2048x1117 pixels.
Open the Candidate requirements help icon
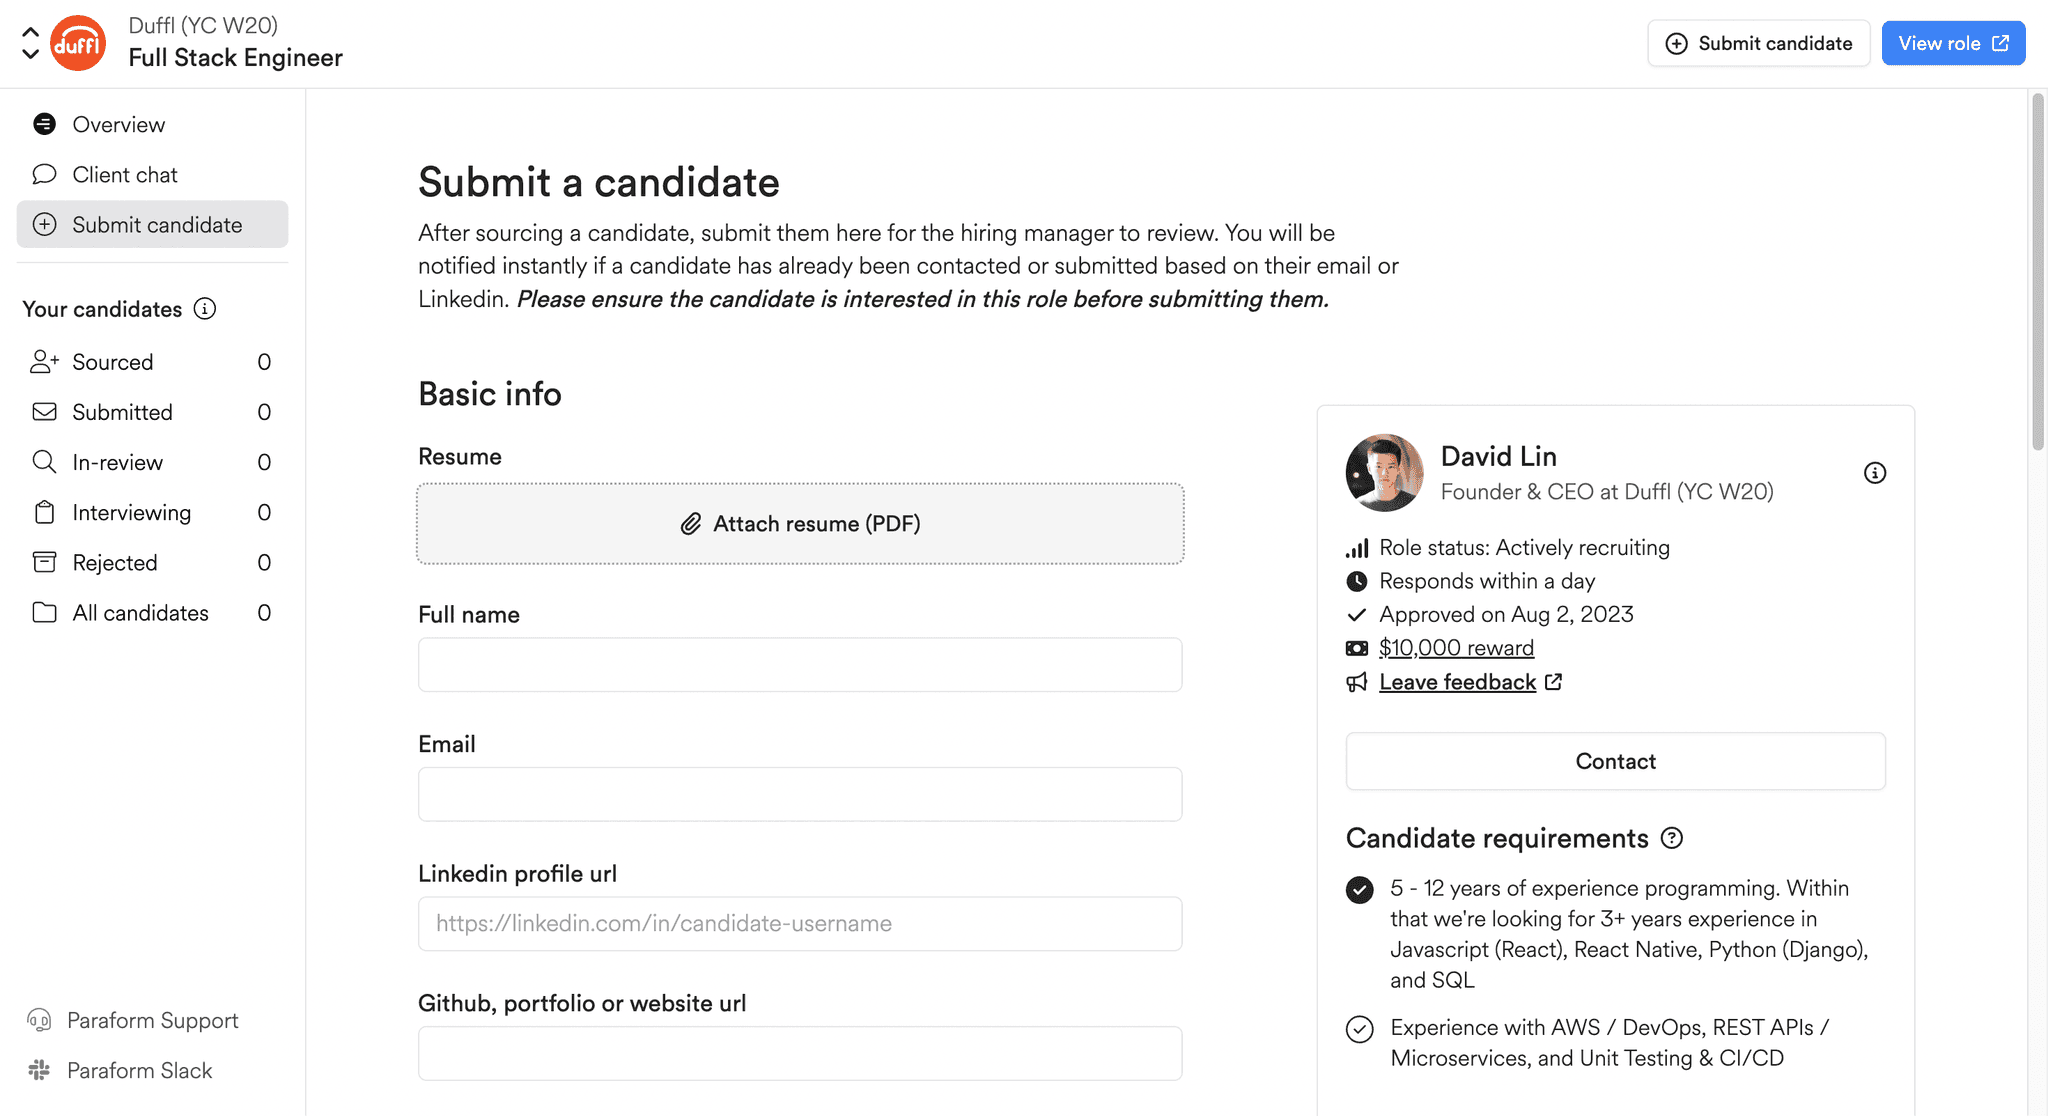point(1673,838)
